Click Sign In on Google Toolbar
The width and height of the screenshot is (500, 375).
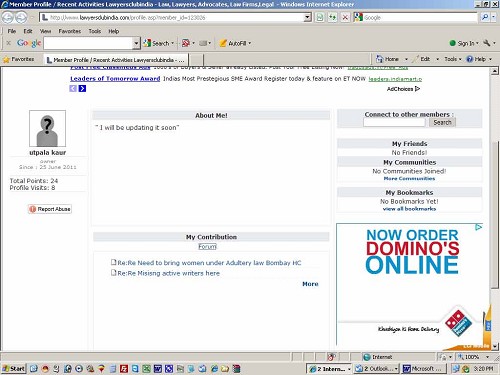point(463,43)
